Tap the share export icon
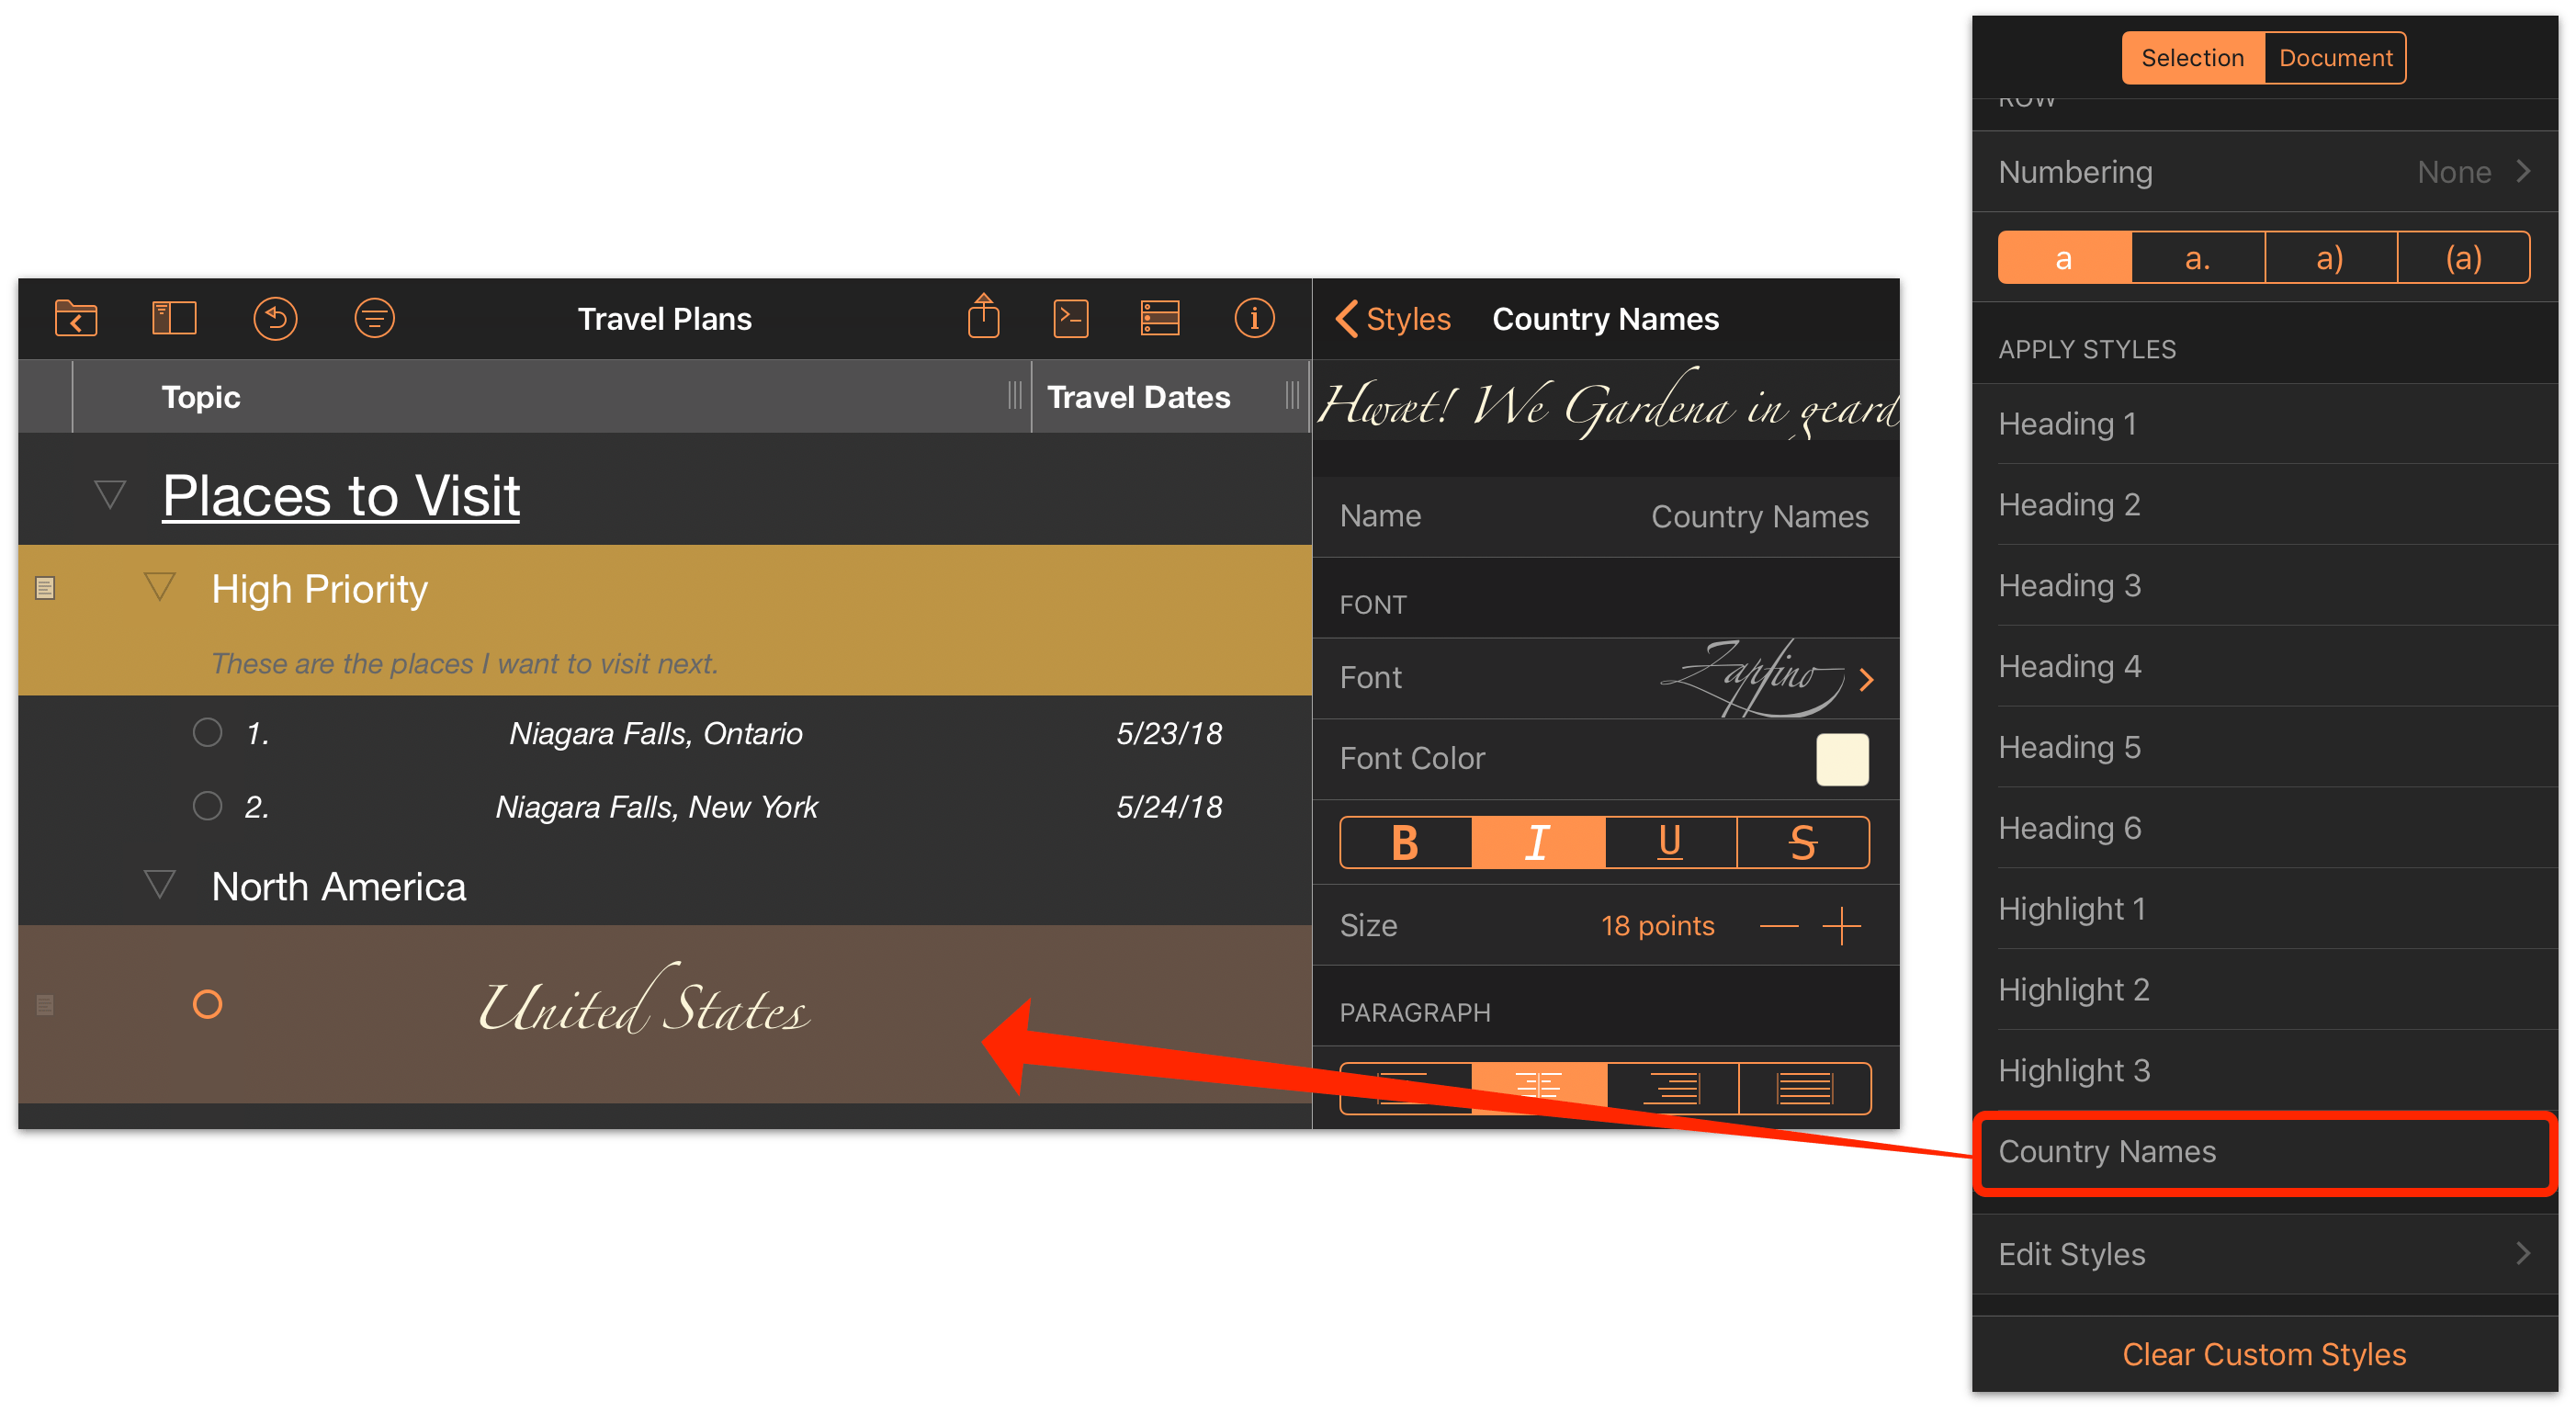The height and width of the screenshot is (1413, 2576). pyautogui.click(x=984, y=316)
